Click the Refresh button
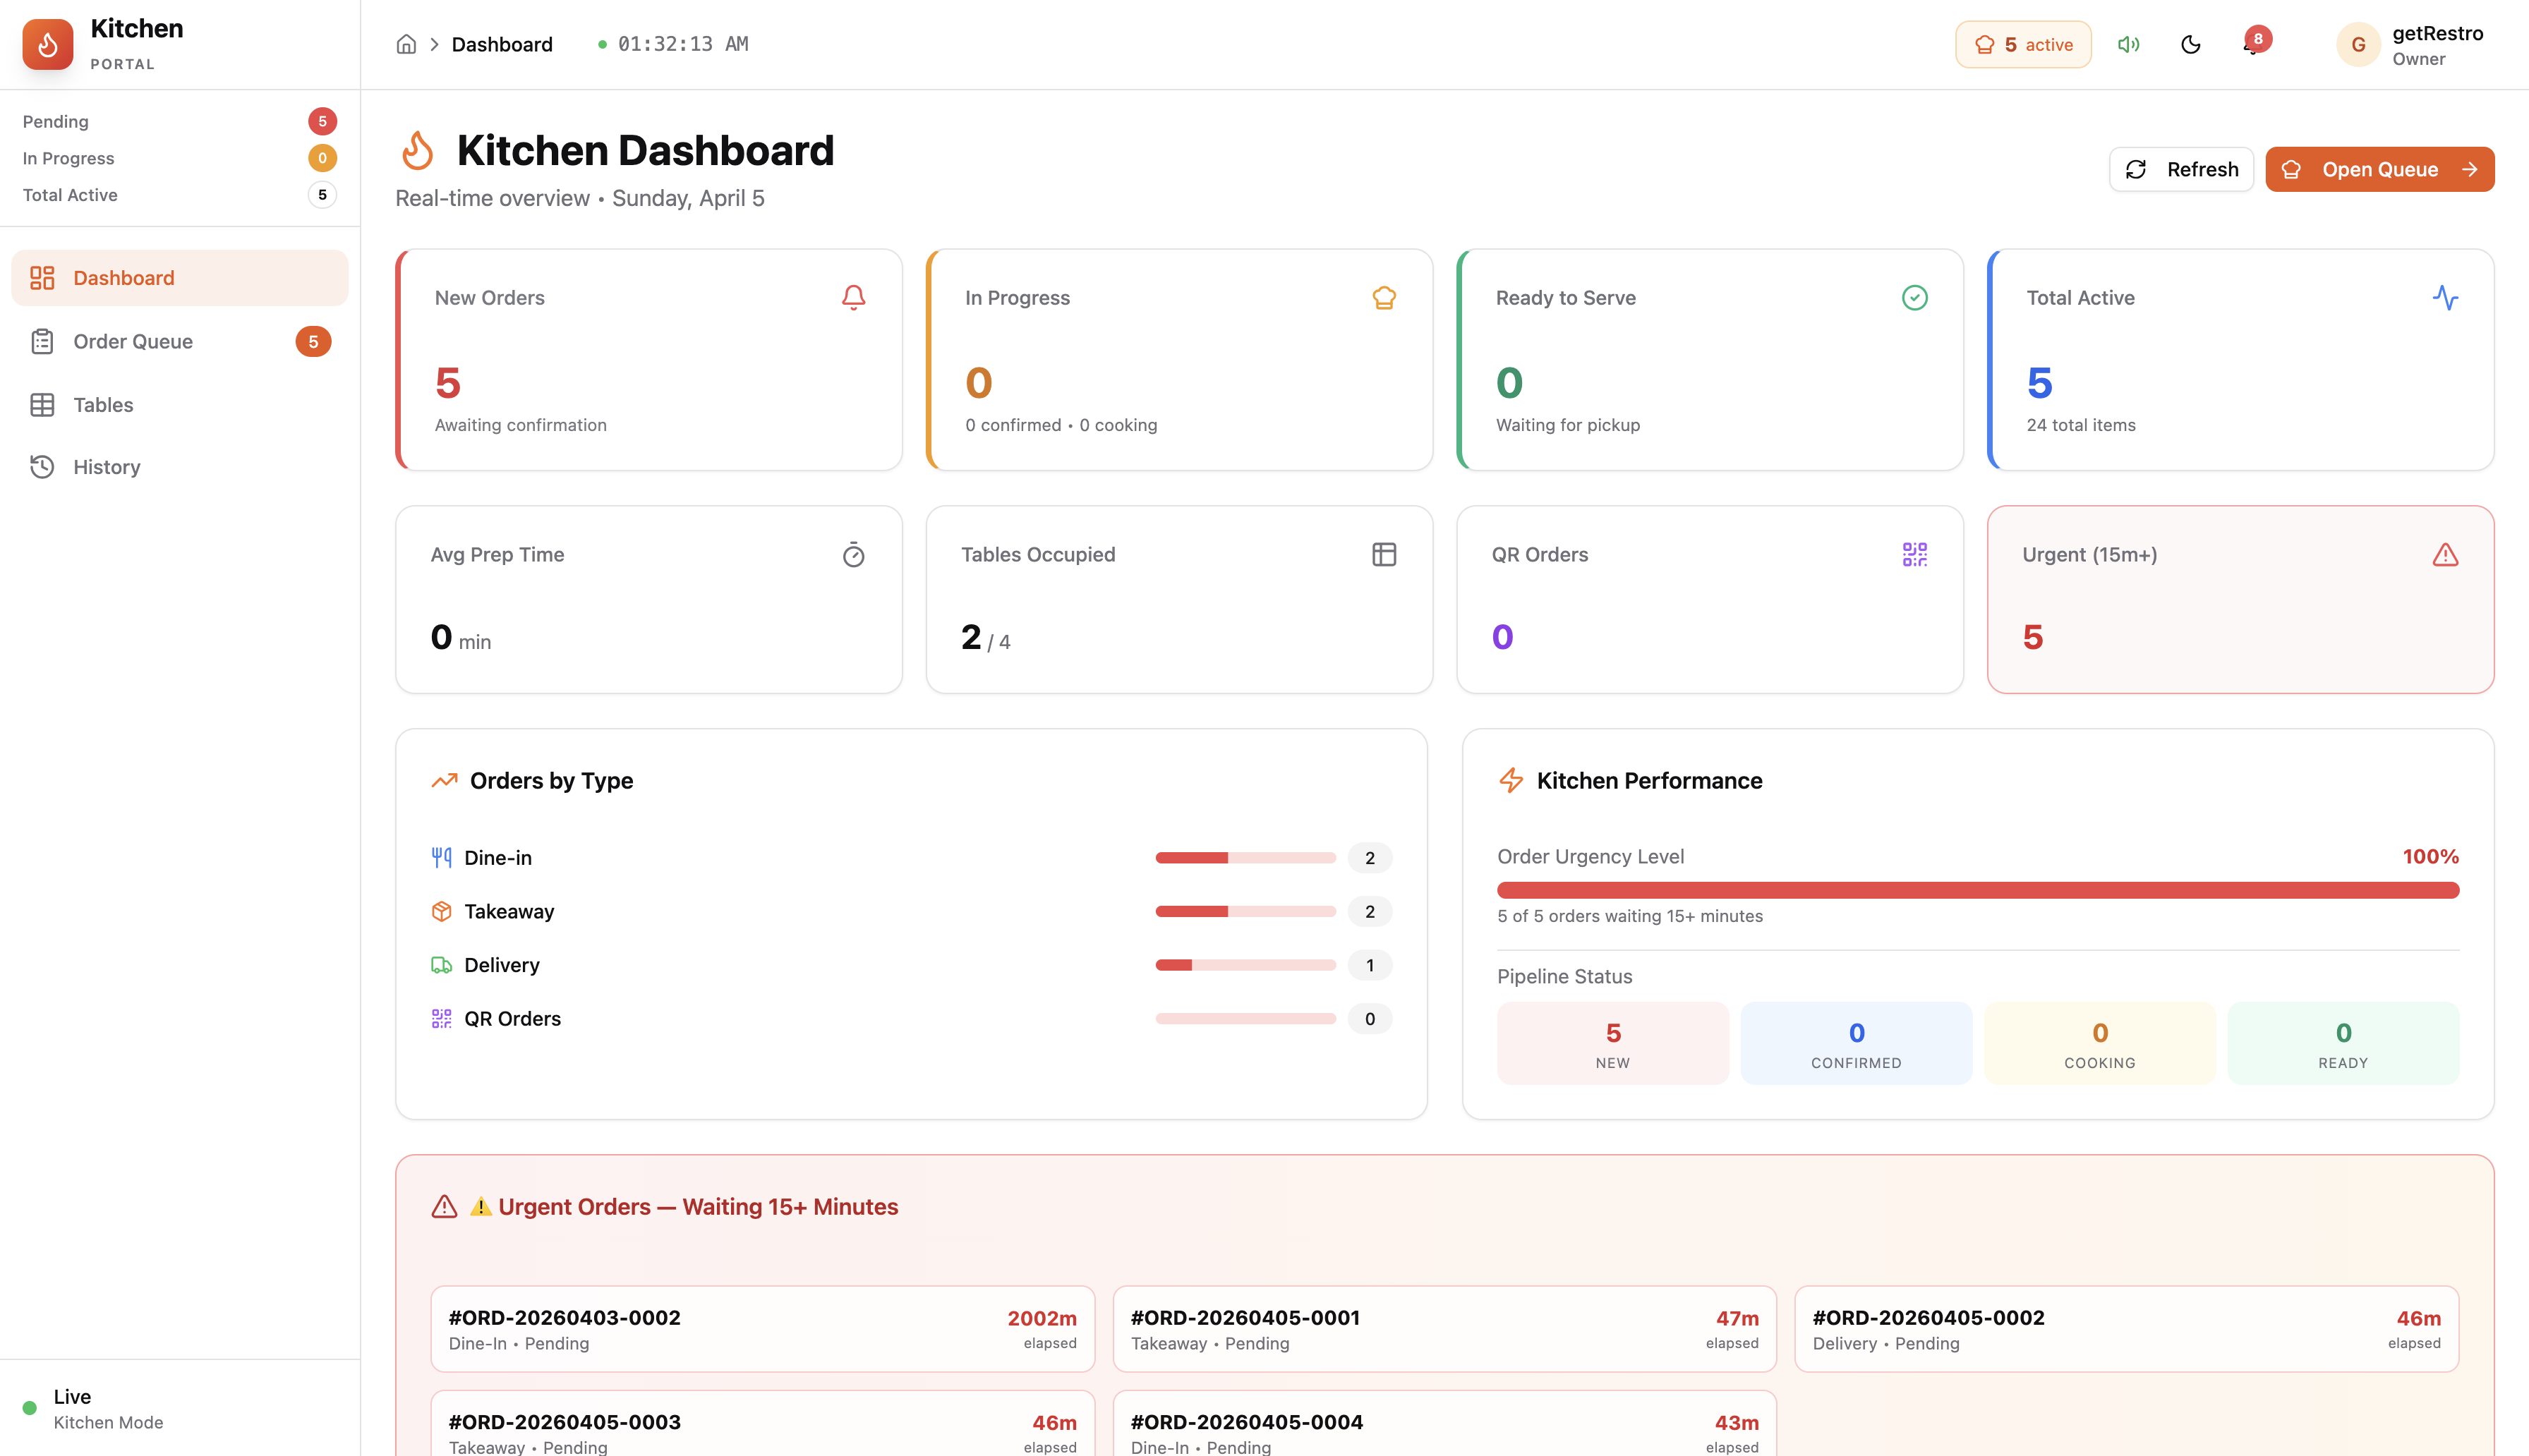The width and height of the screenshot is (2529, 1456). pyautogui.click(x=2181, y=169)
